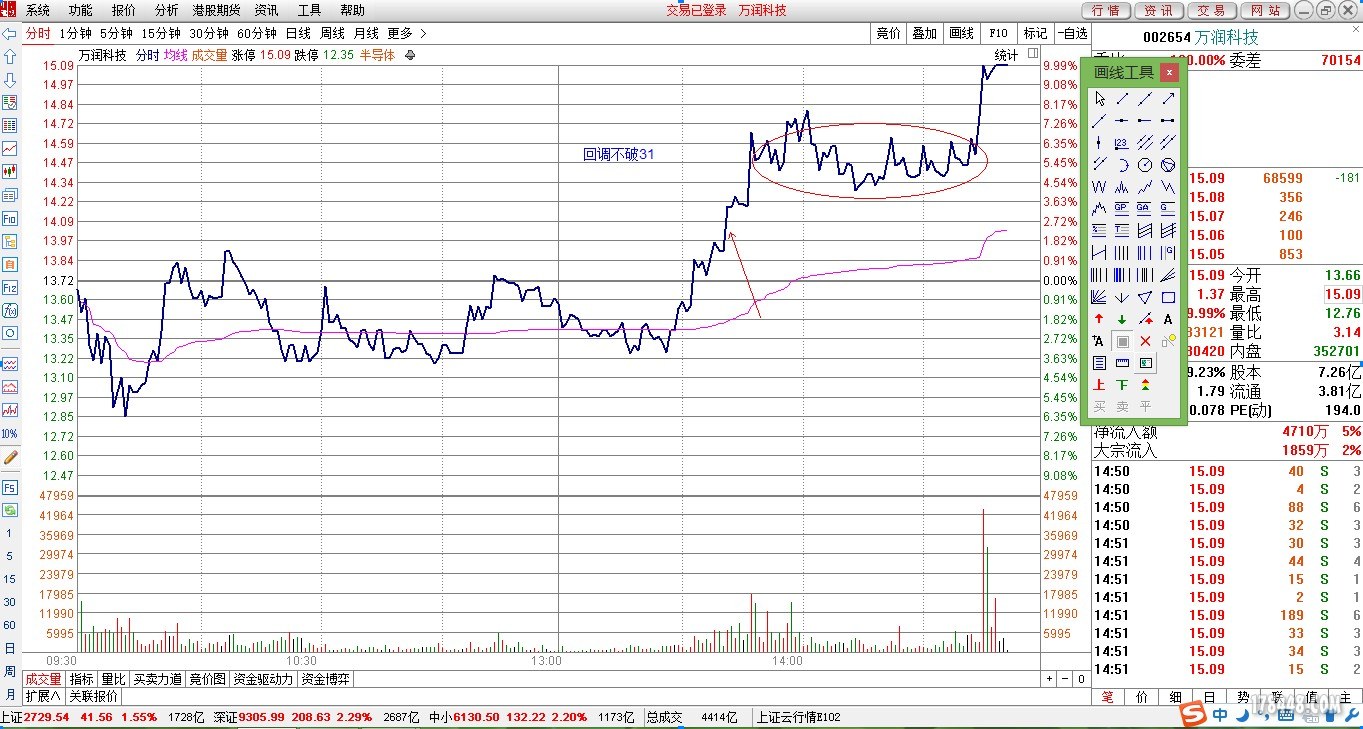Image resolution: width=1363 pixels, height=729 pixels.
Task: Open the 资讯 button at top right
Action: (1158, 10)
